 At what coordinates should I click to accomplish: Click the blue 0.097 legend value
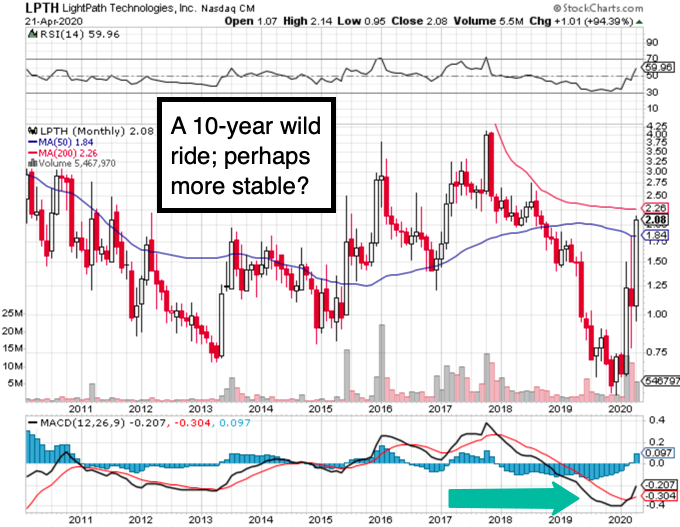(x=235, y=422)
